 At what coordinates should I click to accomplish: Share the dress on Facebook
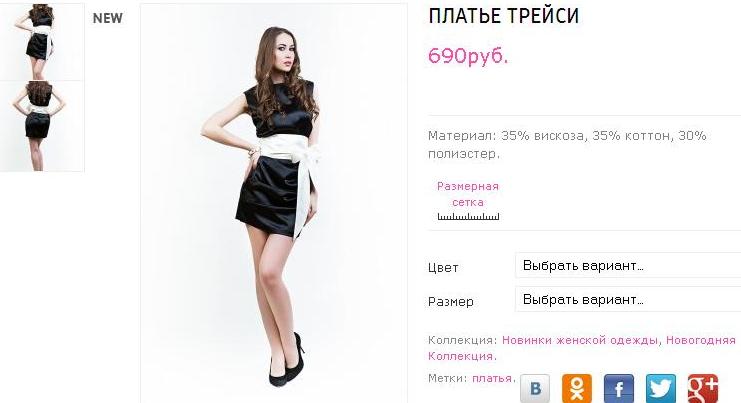(x=619, y=388)
